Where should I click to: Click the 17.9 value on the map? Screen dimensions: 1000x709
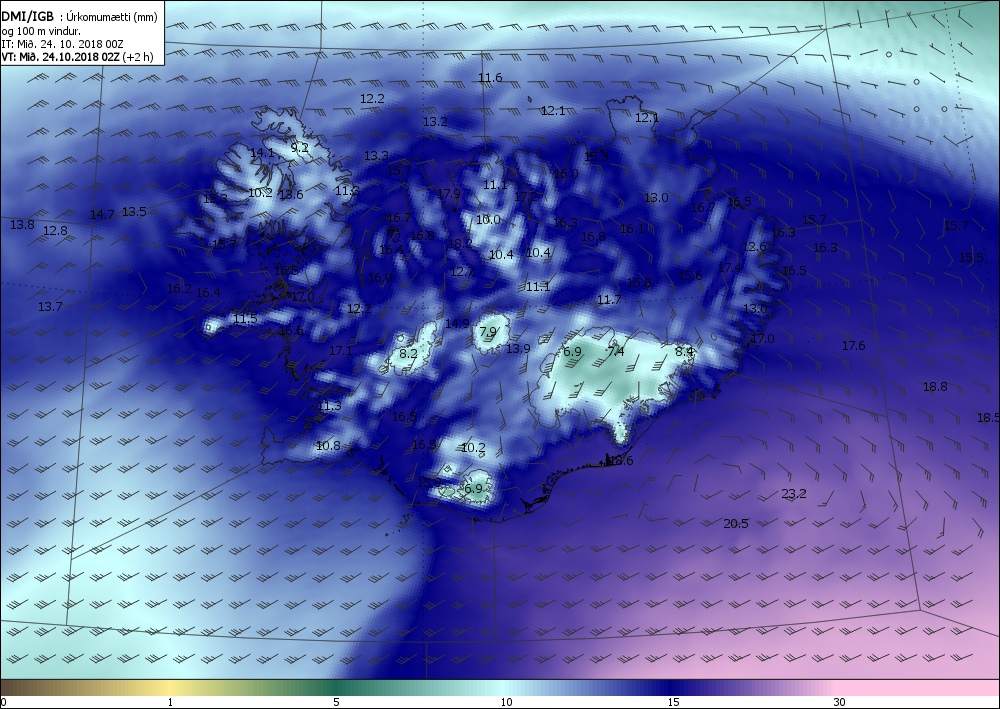[x=448, y=194]
